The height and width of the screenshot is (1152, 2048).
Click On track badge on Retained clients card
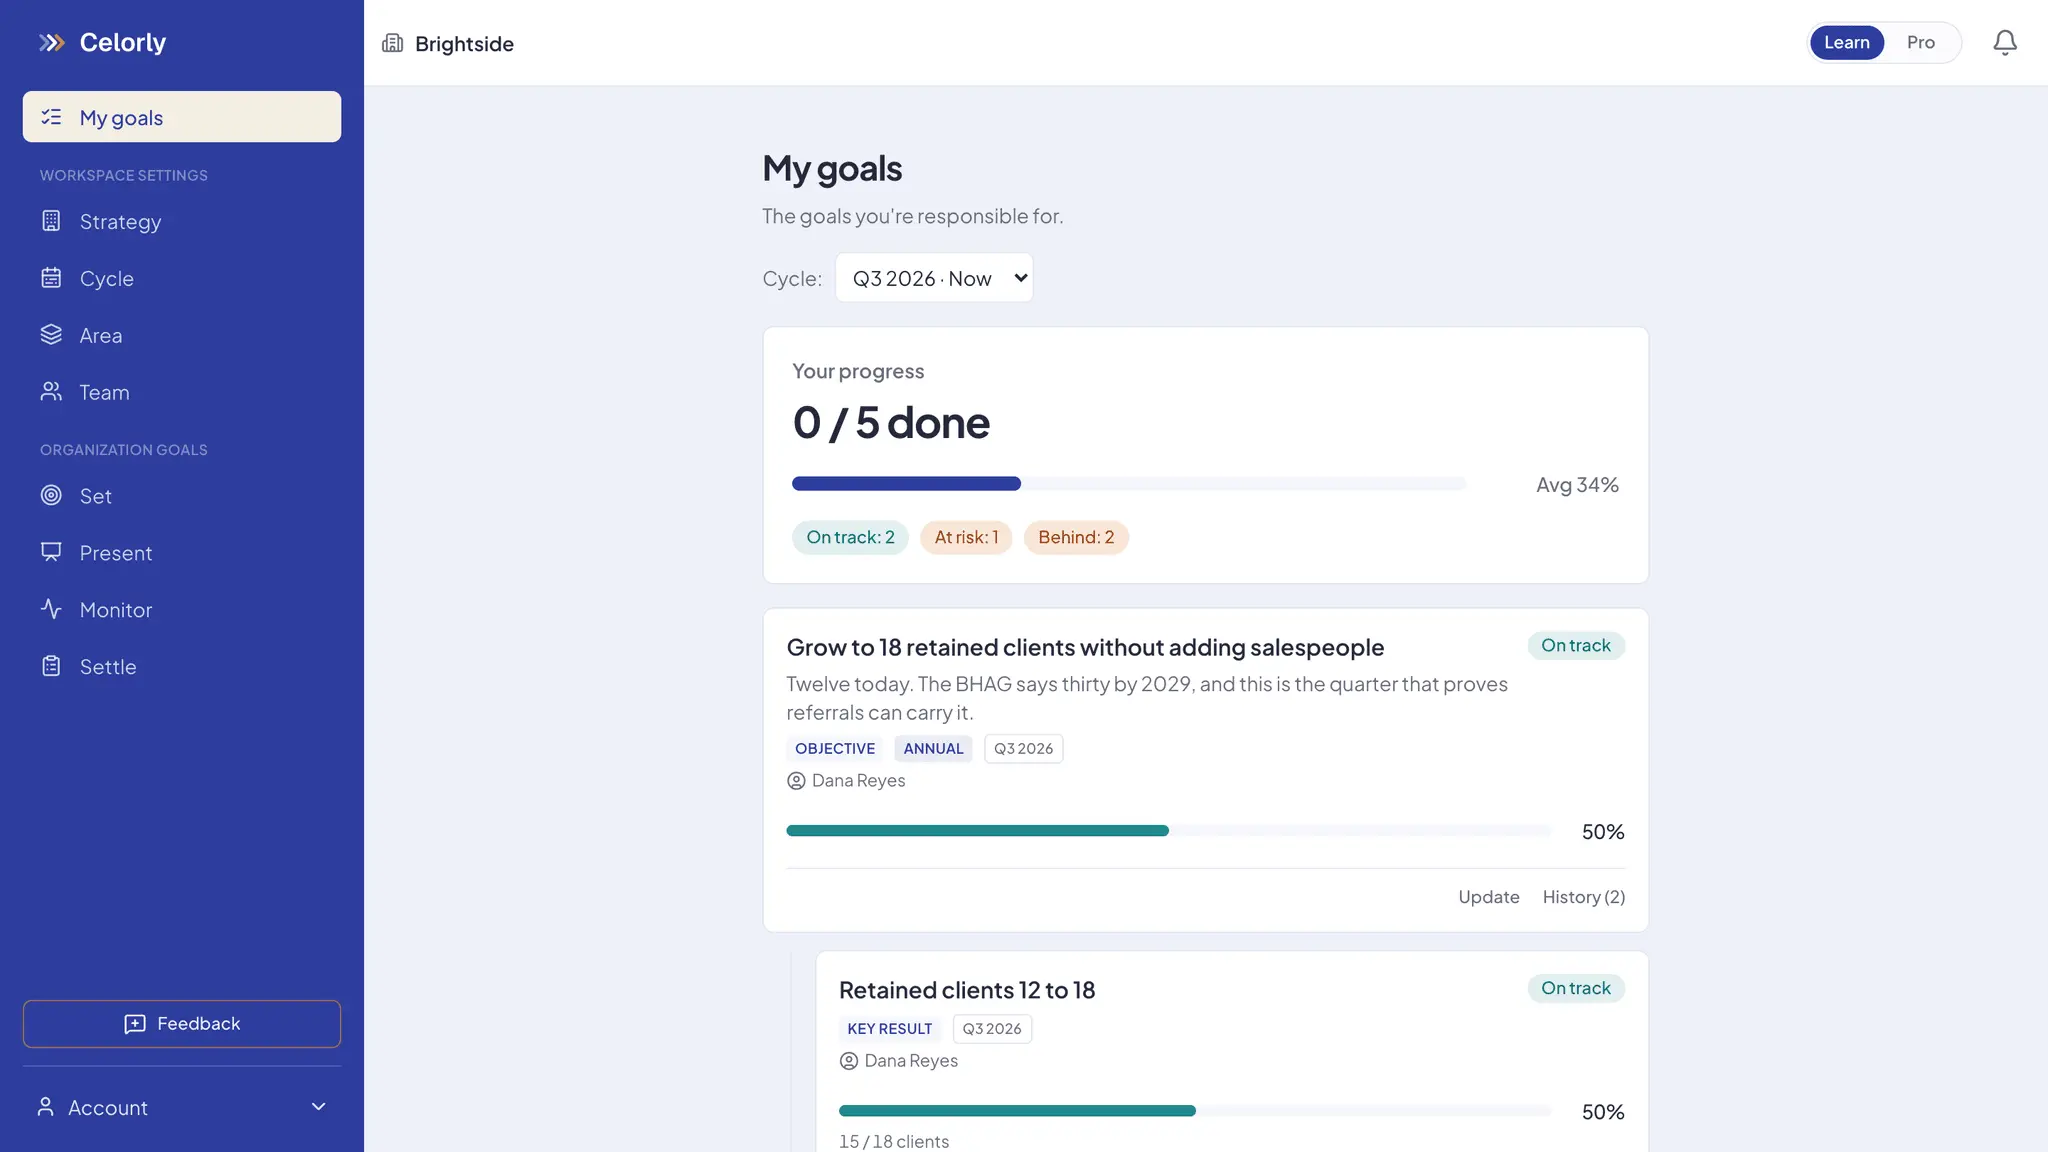1576,988
